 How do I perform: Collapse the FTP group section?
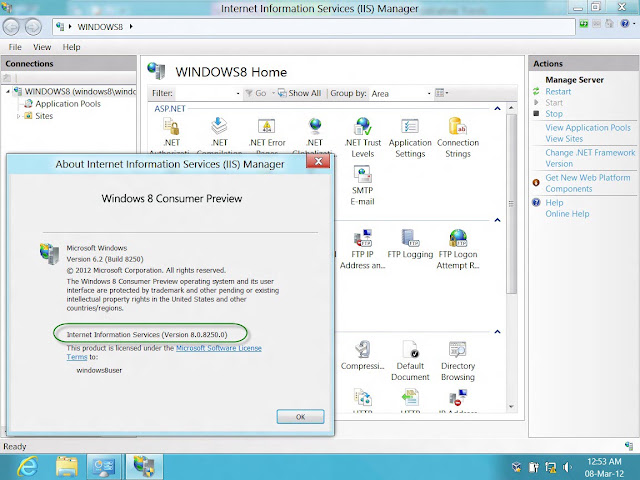497,220
